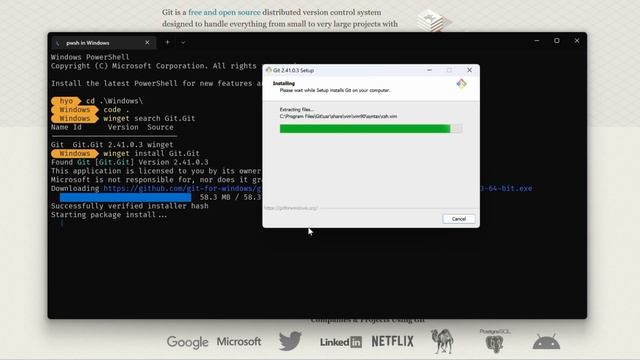This screenshot has width=640, height=360.
Task: Click the Git site icon beside intro text
Action: (x=434, y=20)
